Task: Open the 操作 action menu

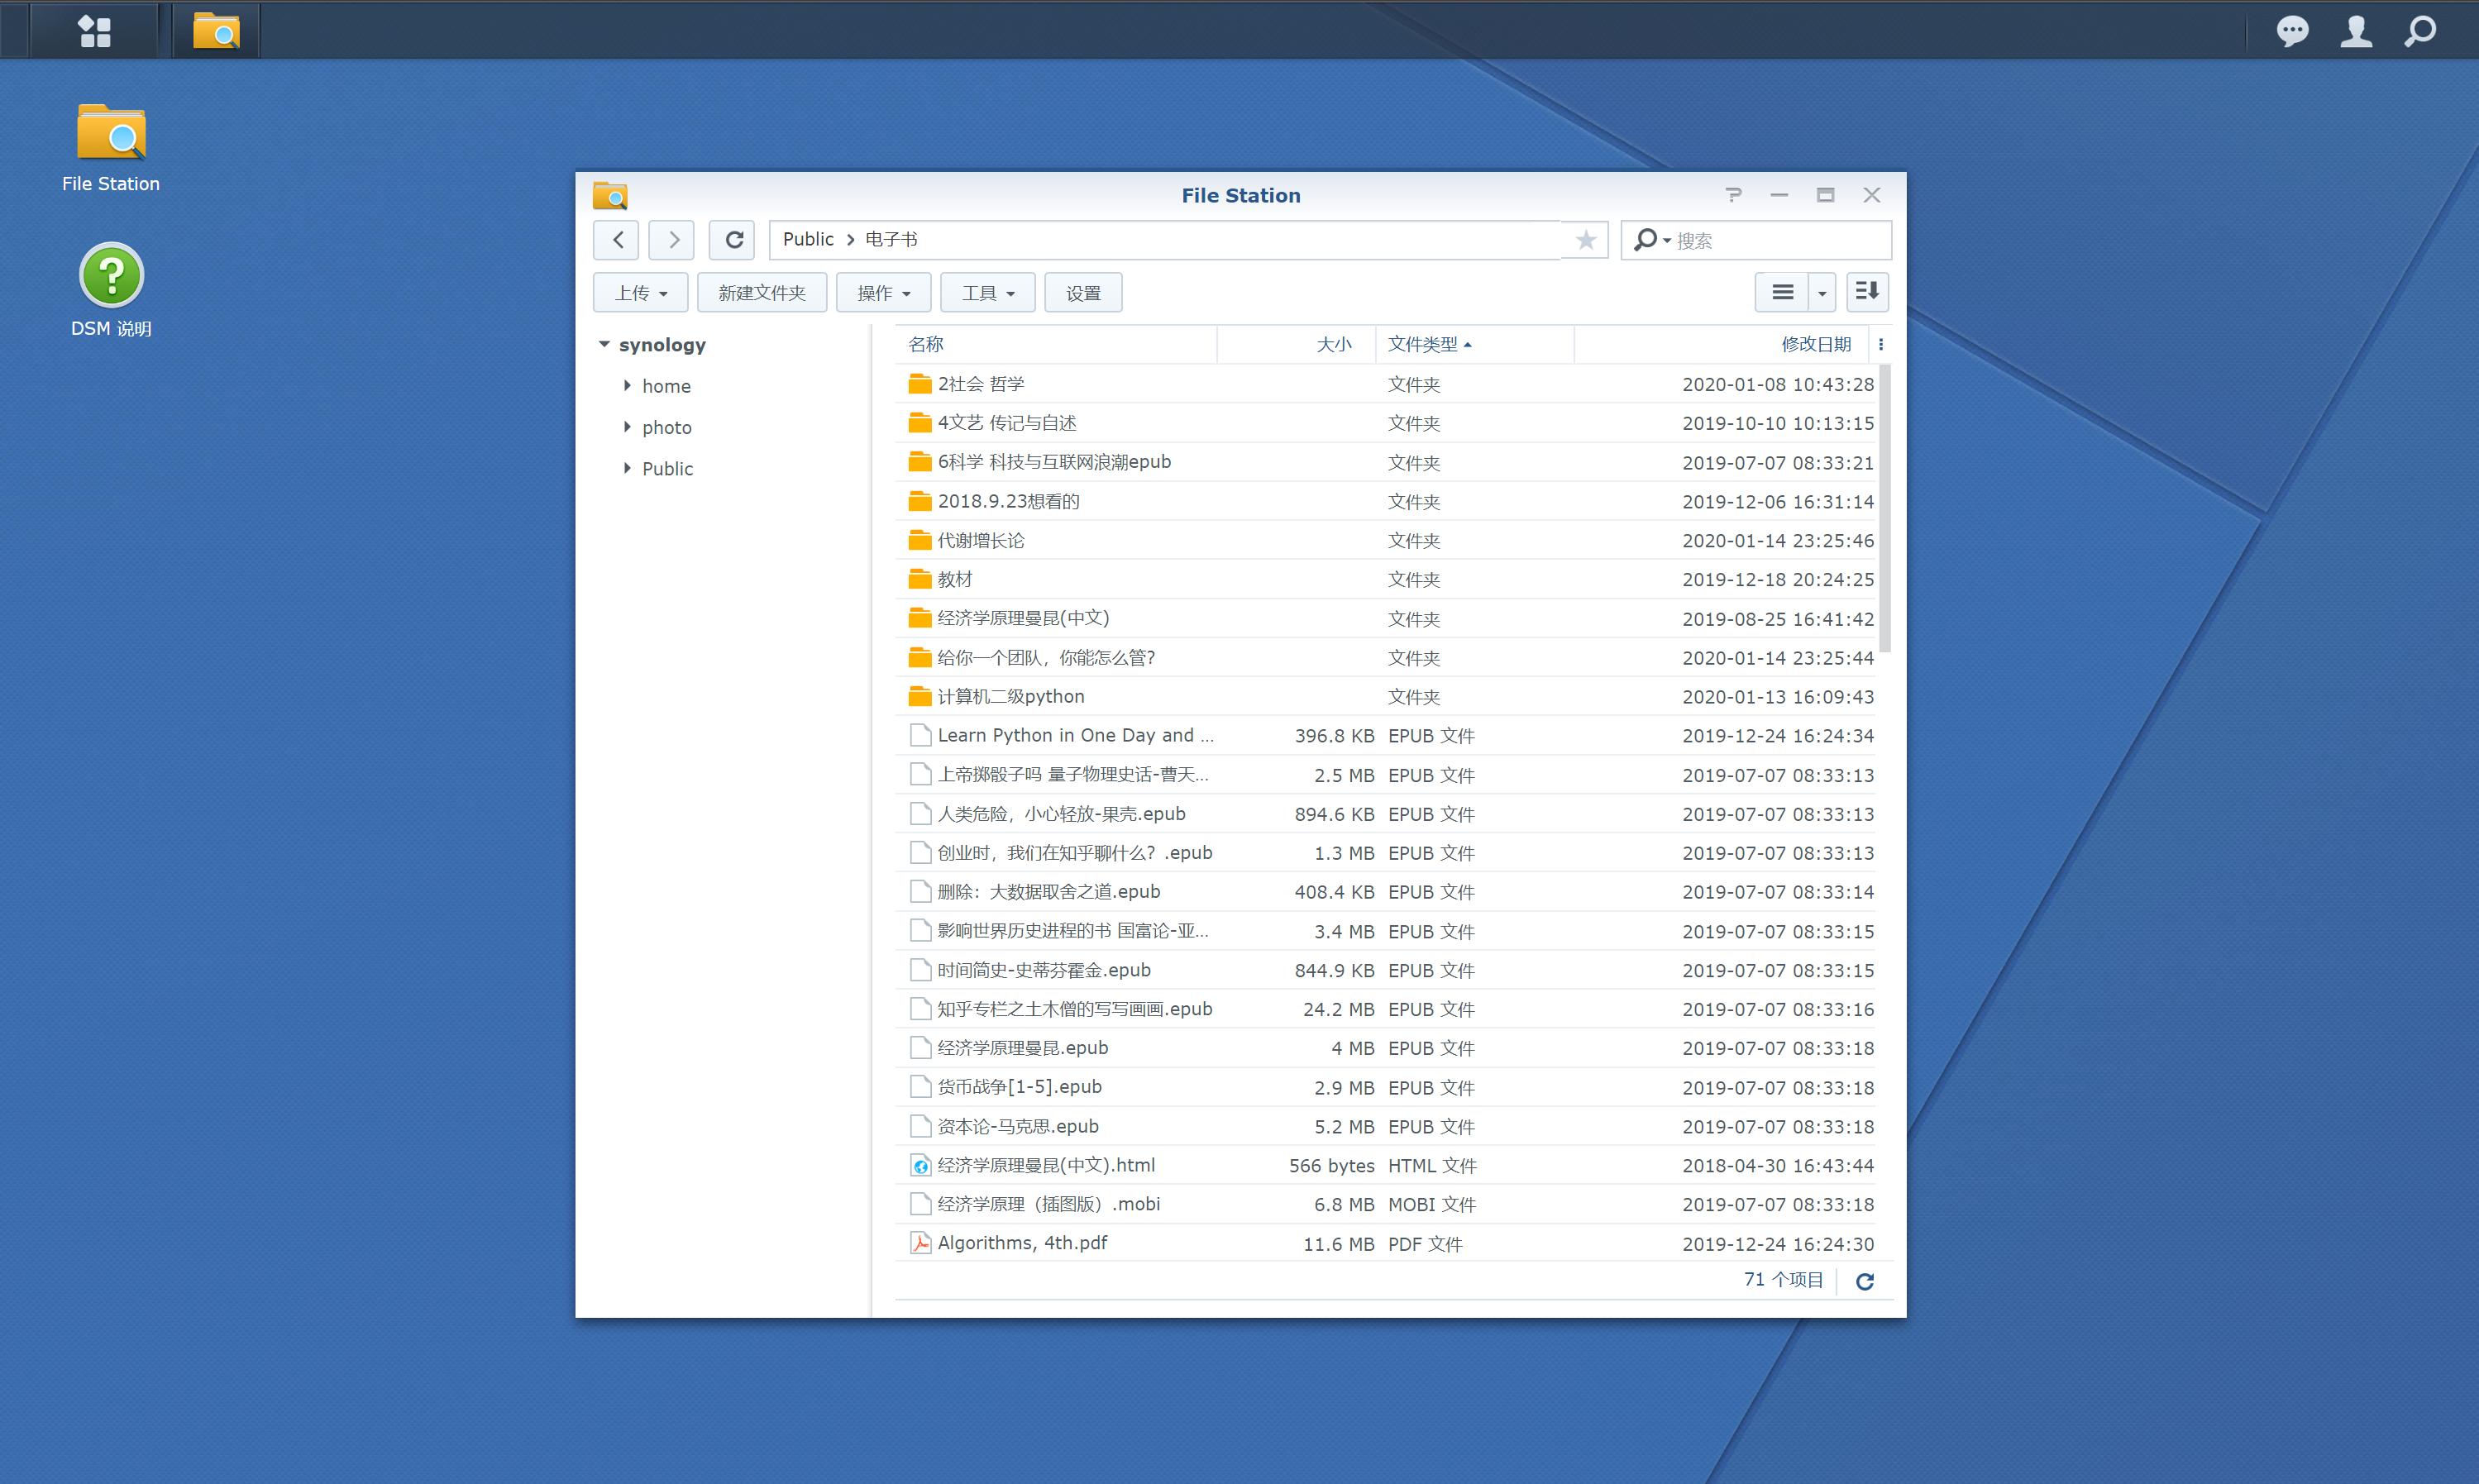Action: click(883, 293)
